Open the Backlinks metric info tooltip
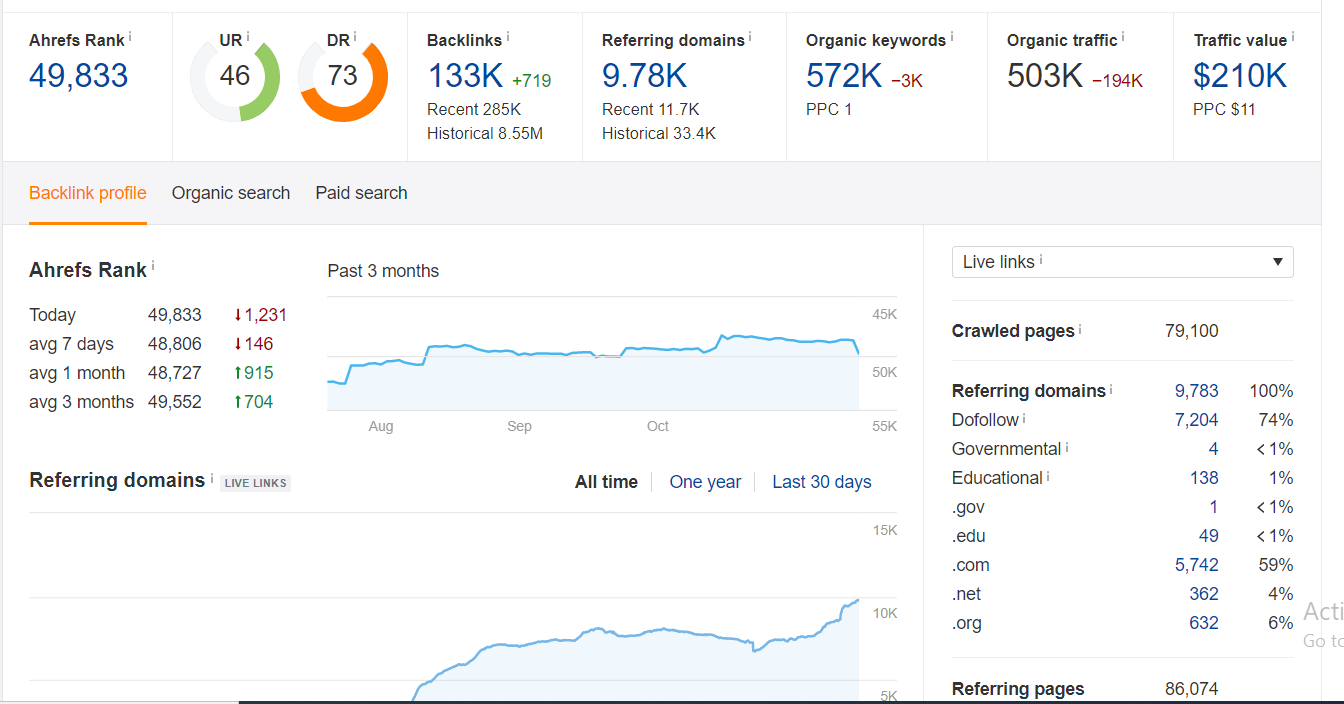The width and height of the screenshot is (1344, 704). tap(508, 36)
